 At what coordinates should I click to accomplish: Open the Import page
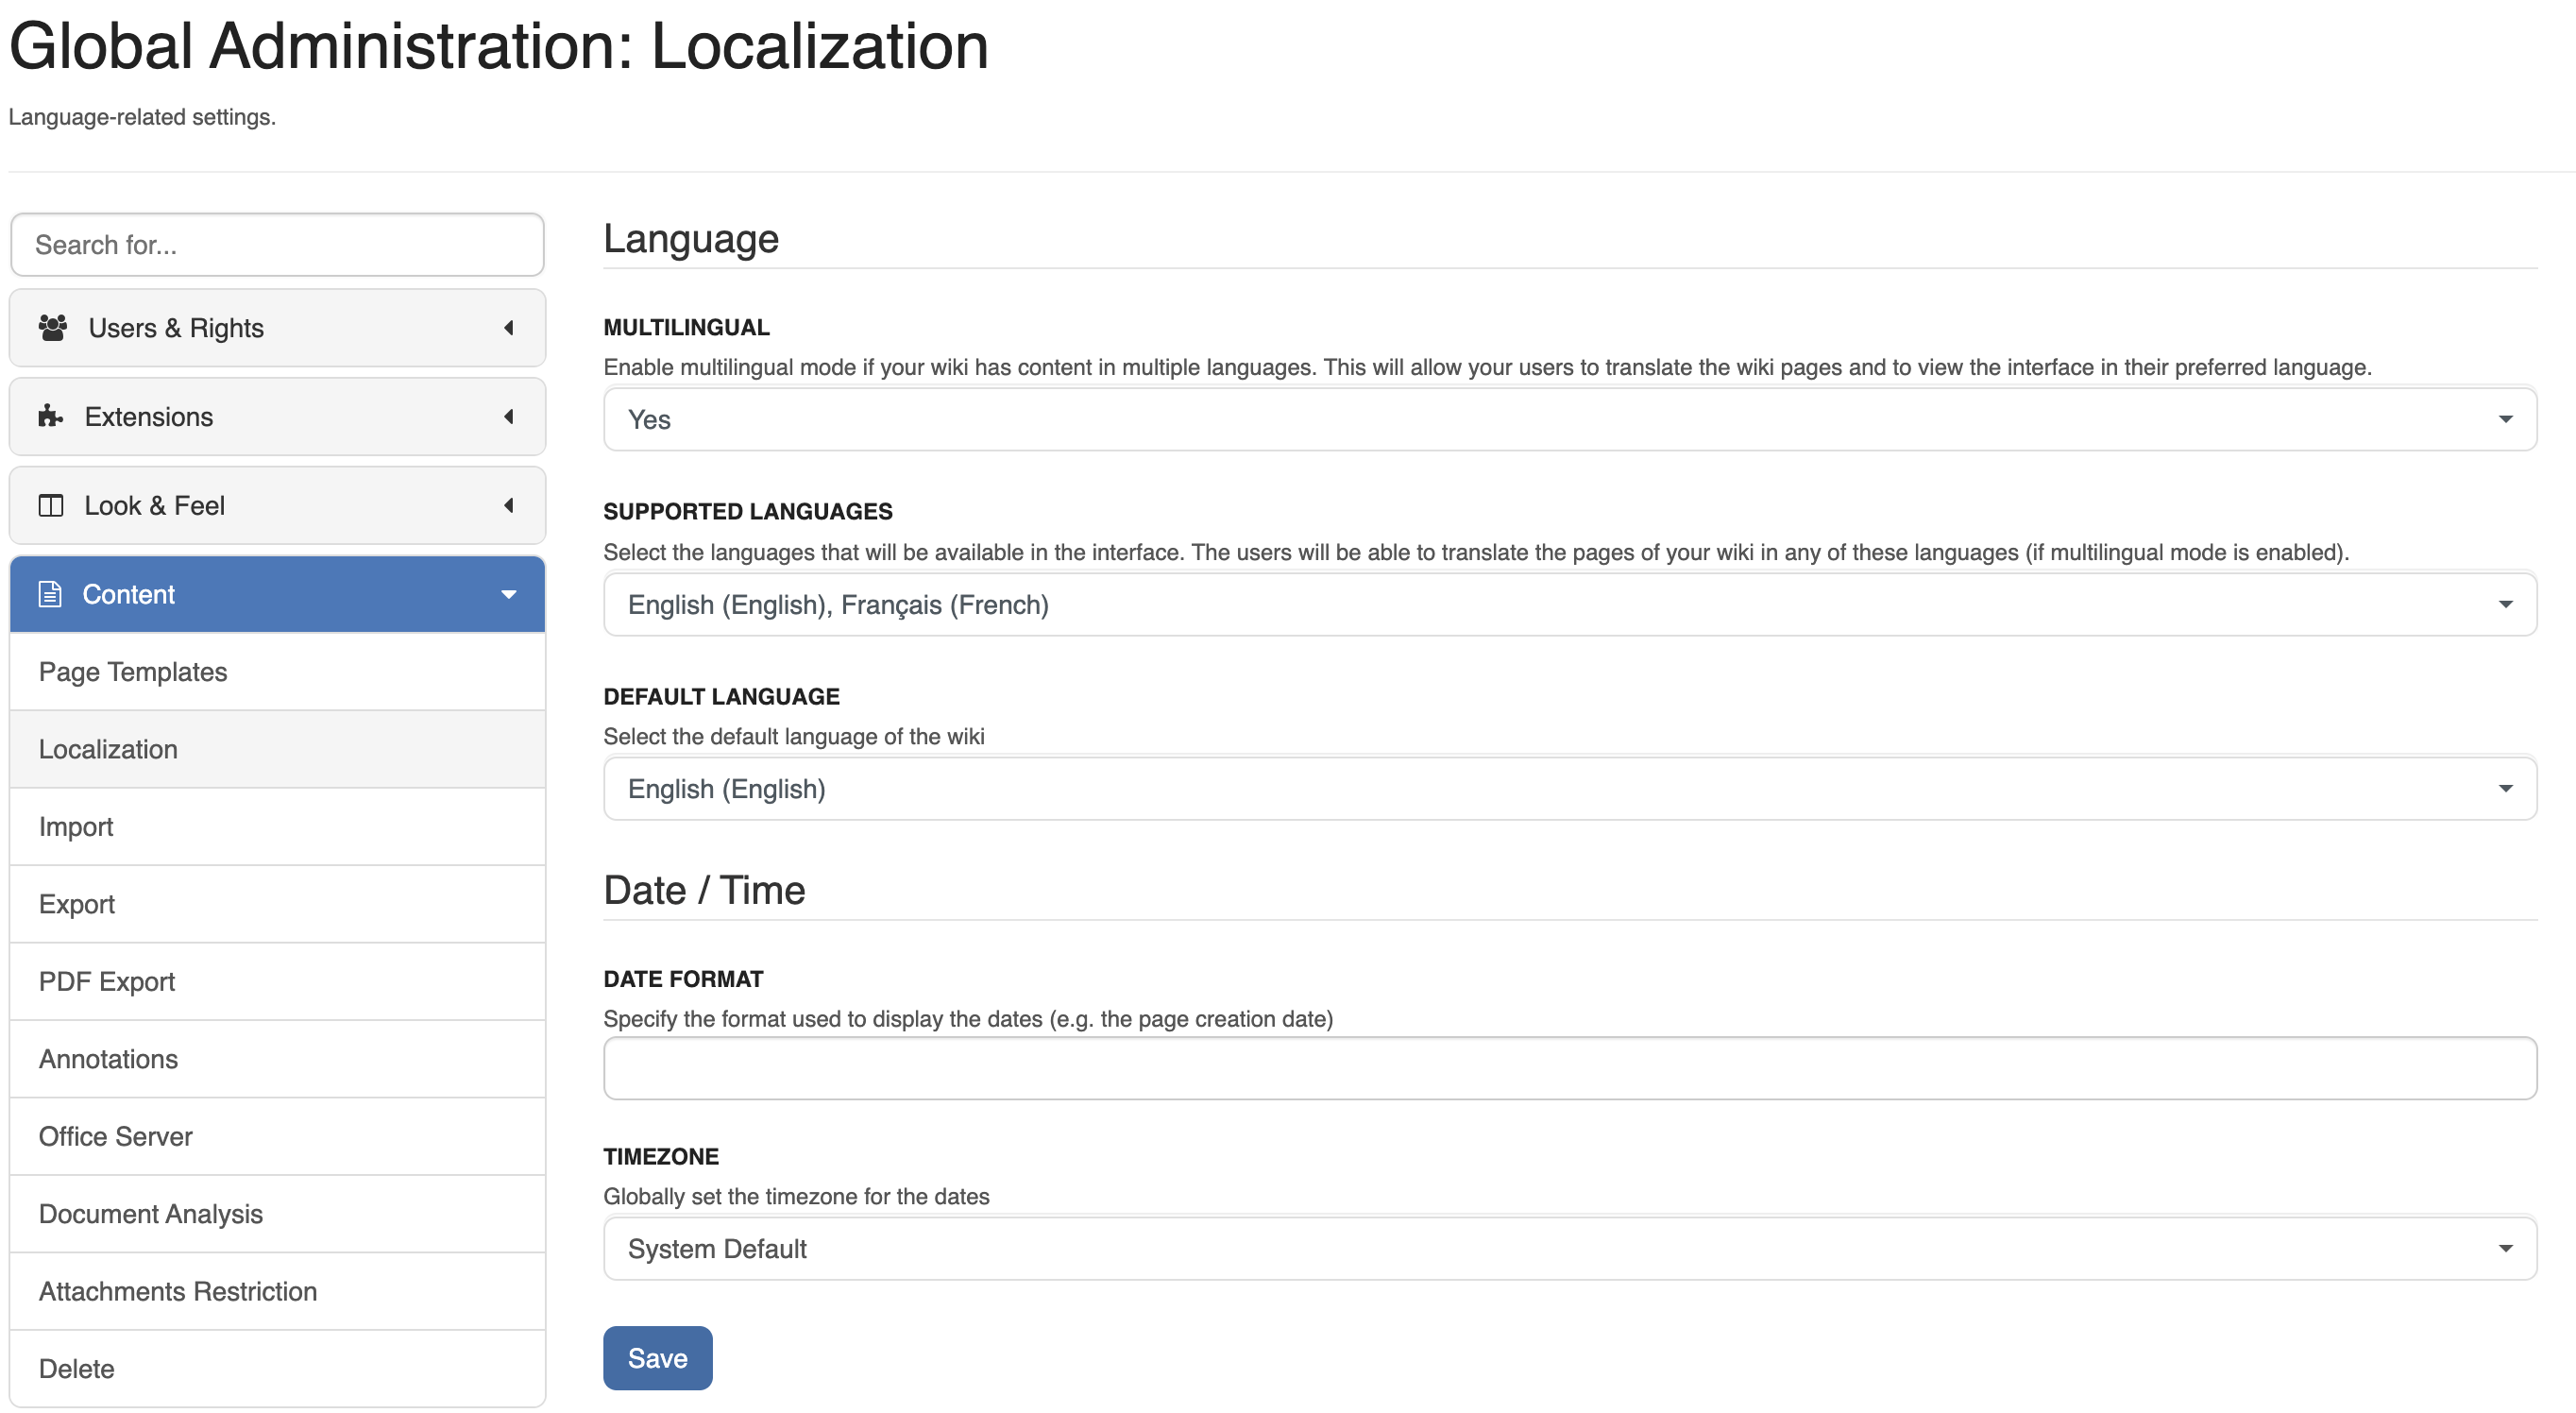tap(277, 826)
